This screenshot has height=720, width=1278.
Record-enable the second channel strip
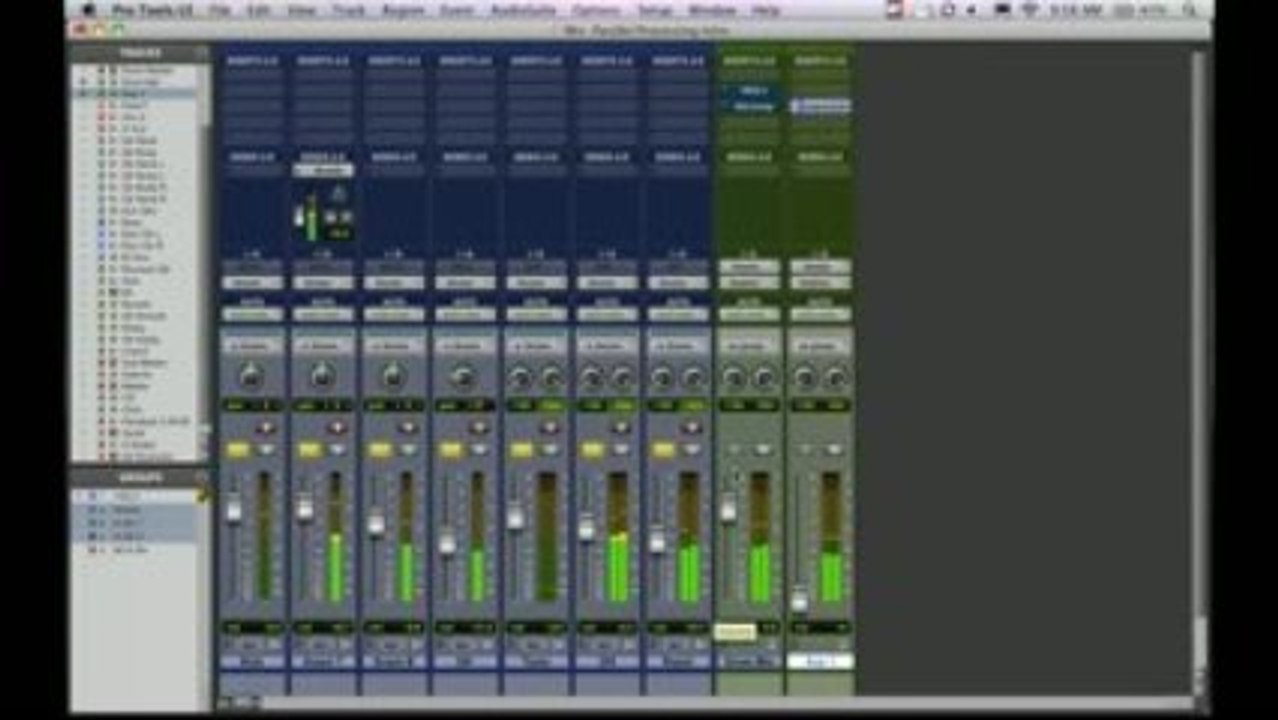pos(337,428)
